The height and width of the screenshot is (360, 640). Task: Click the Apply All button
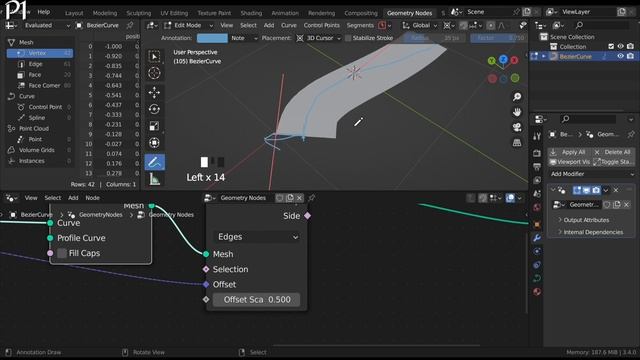tap(569, 152)
